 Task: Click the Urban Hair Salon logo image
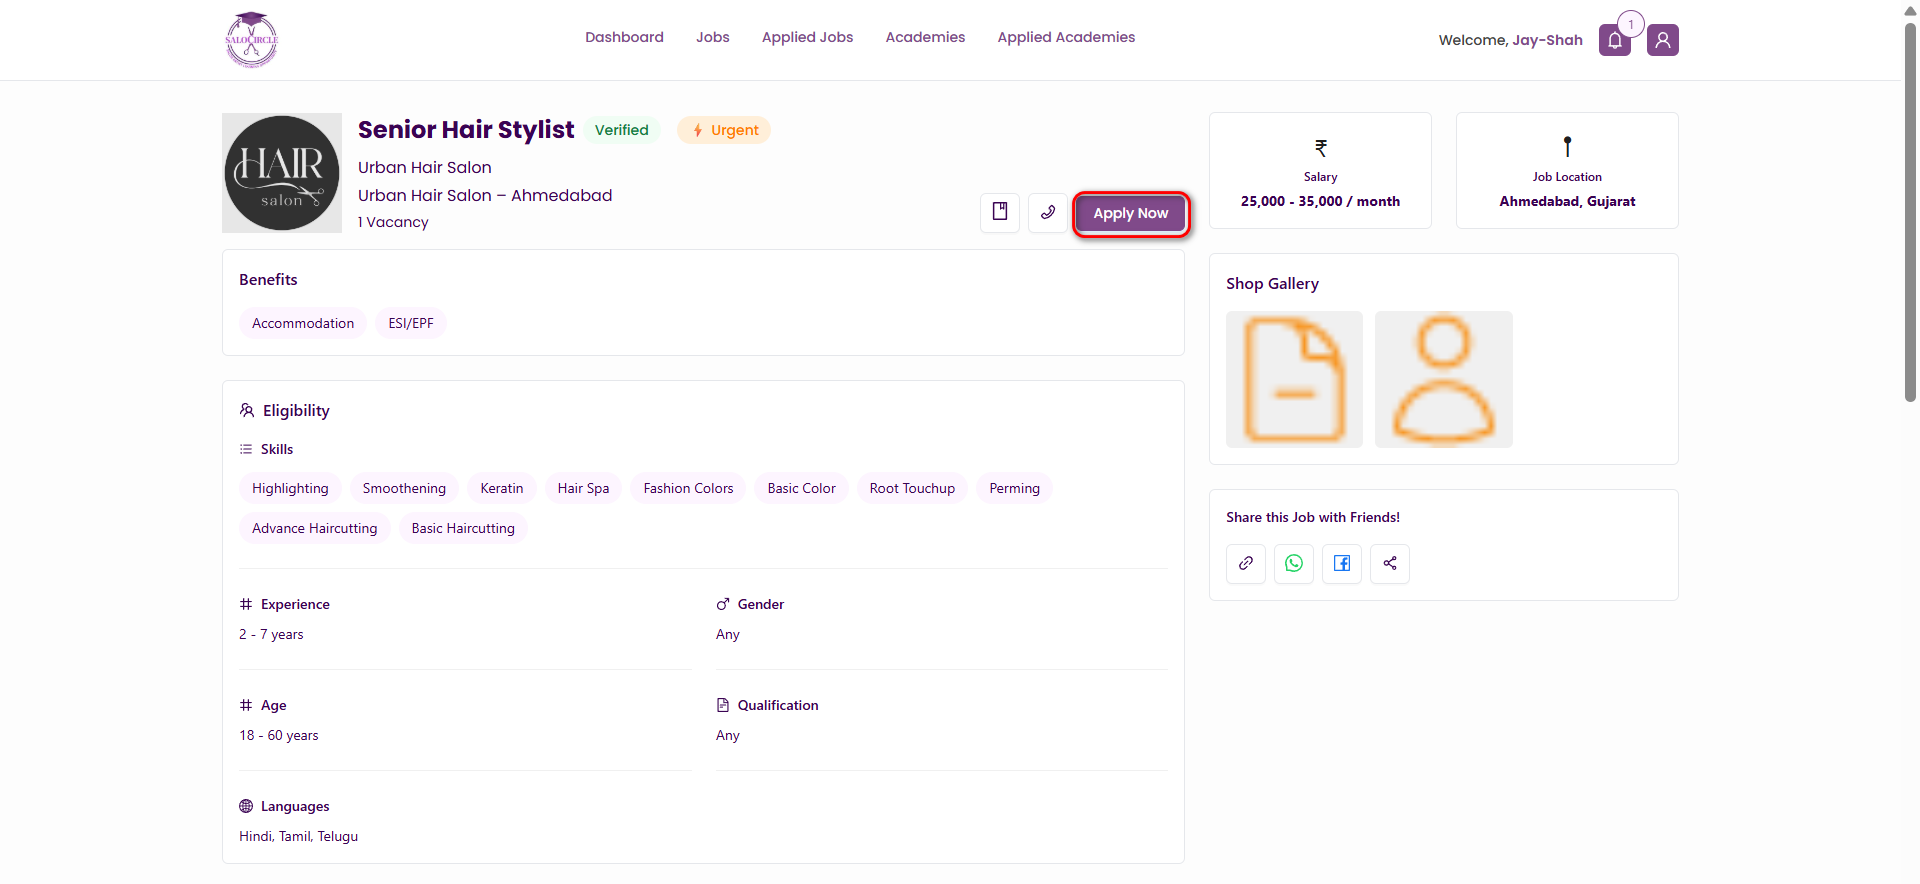[282, 173]
